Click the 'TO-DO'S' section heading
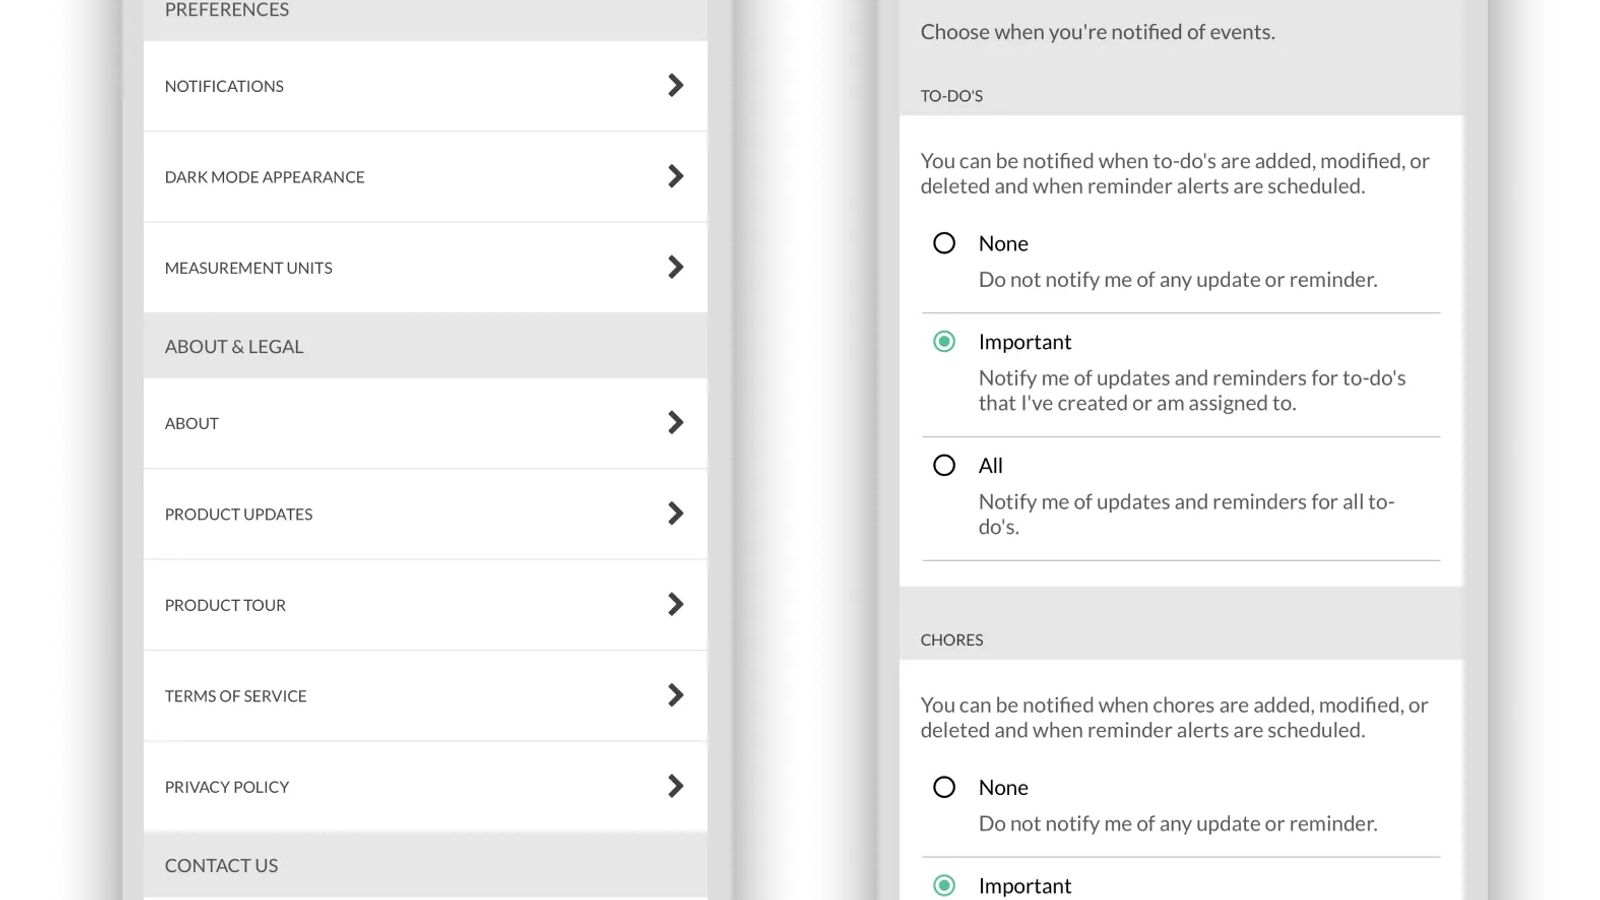Image resolution: width=1600 pixels, height=900 pixels. (952, 96)
